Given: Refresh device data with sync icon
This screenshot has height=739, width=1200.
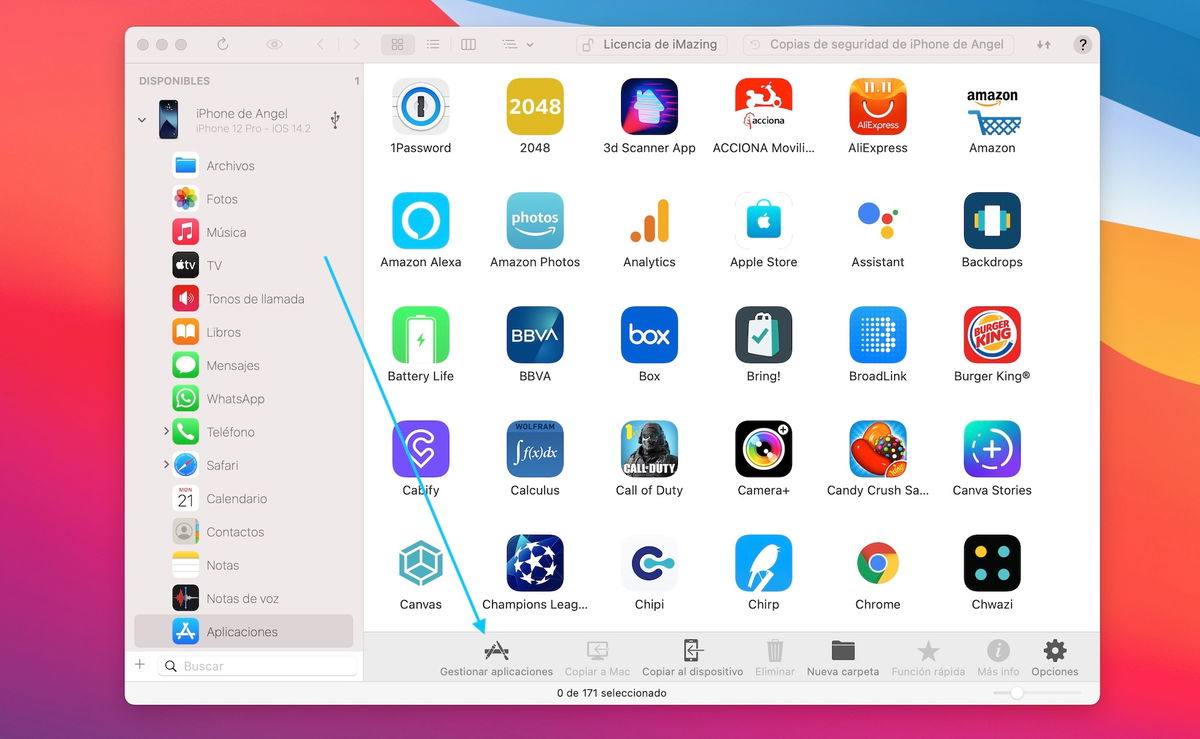Looking at the screenshot, I should (222, 44).
